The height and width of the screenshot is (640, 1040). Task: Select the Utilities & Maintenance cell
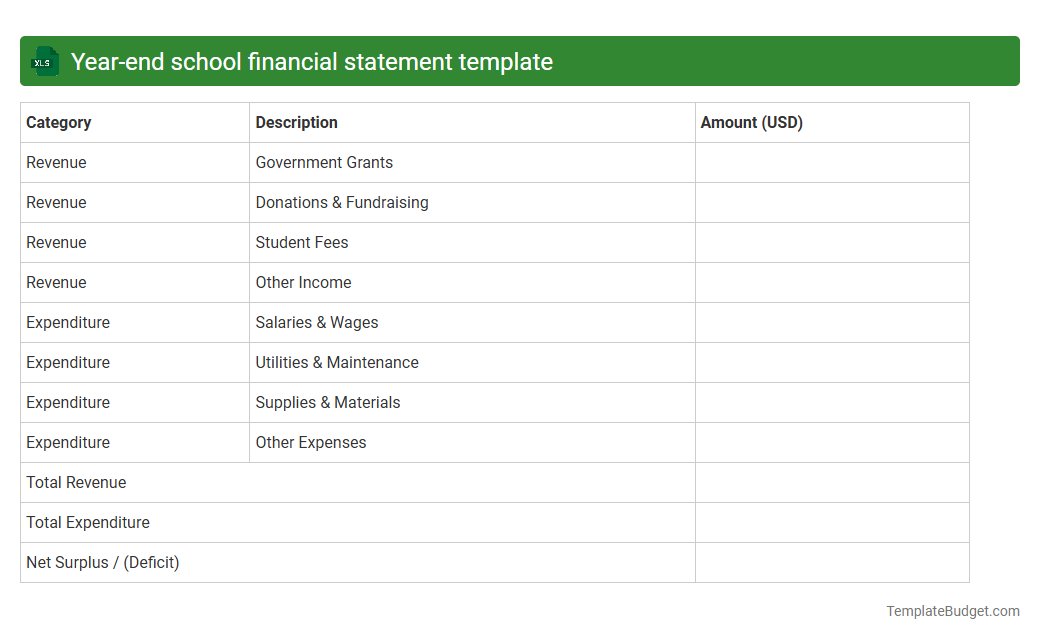click(336, 362)
